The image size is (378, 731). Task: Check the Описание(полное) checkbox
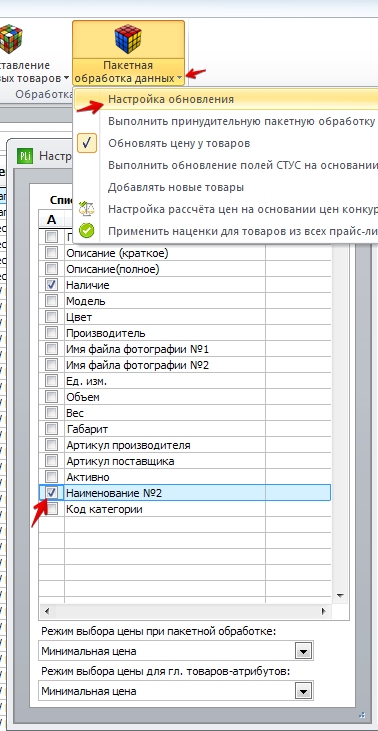pos(52,269)
